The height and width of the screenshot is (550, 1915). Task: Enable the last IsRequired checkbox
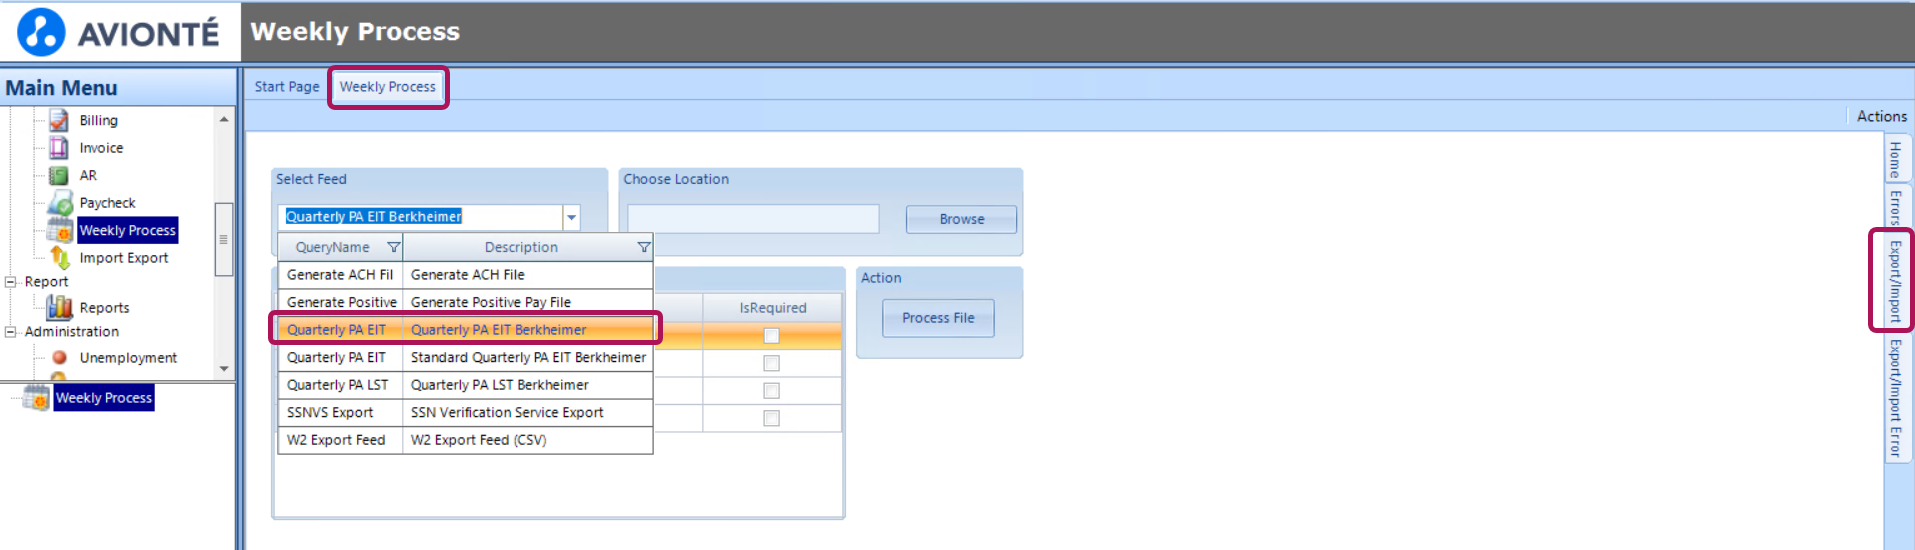[x=771, y=418]
